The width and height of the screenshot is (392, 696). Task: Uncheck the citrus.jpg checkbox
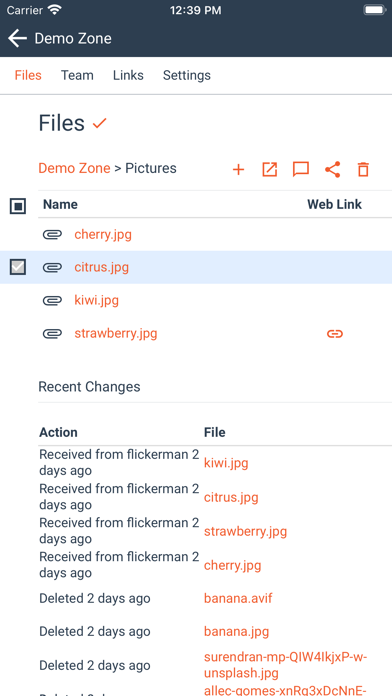click(x=18, y=267)
